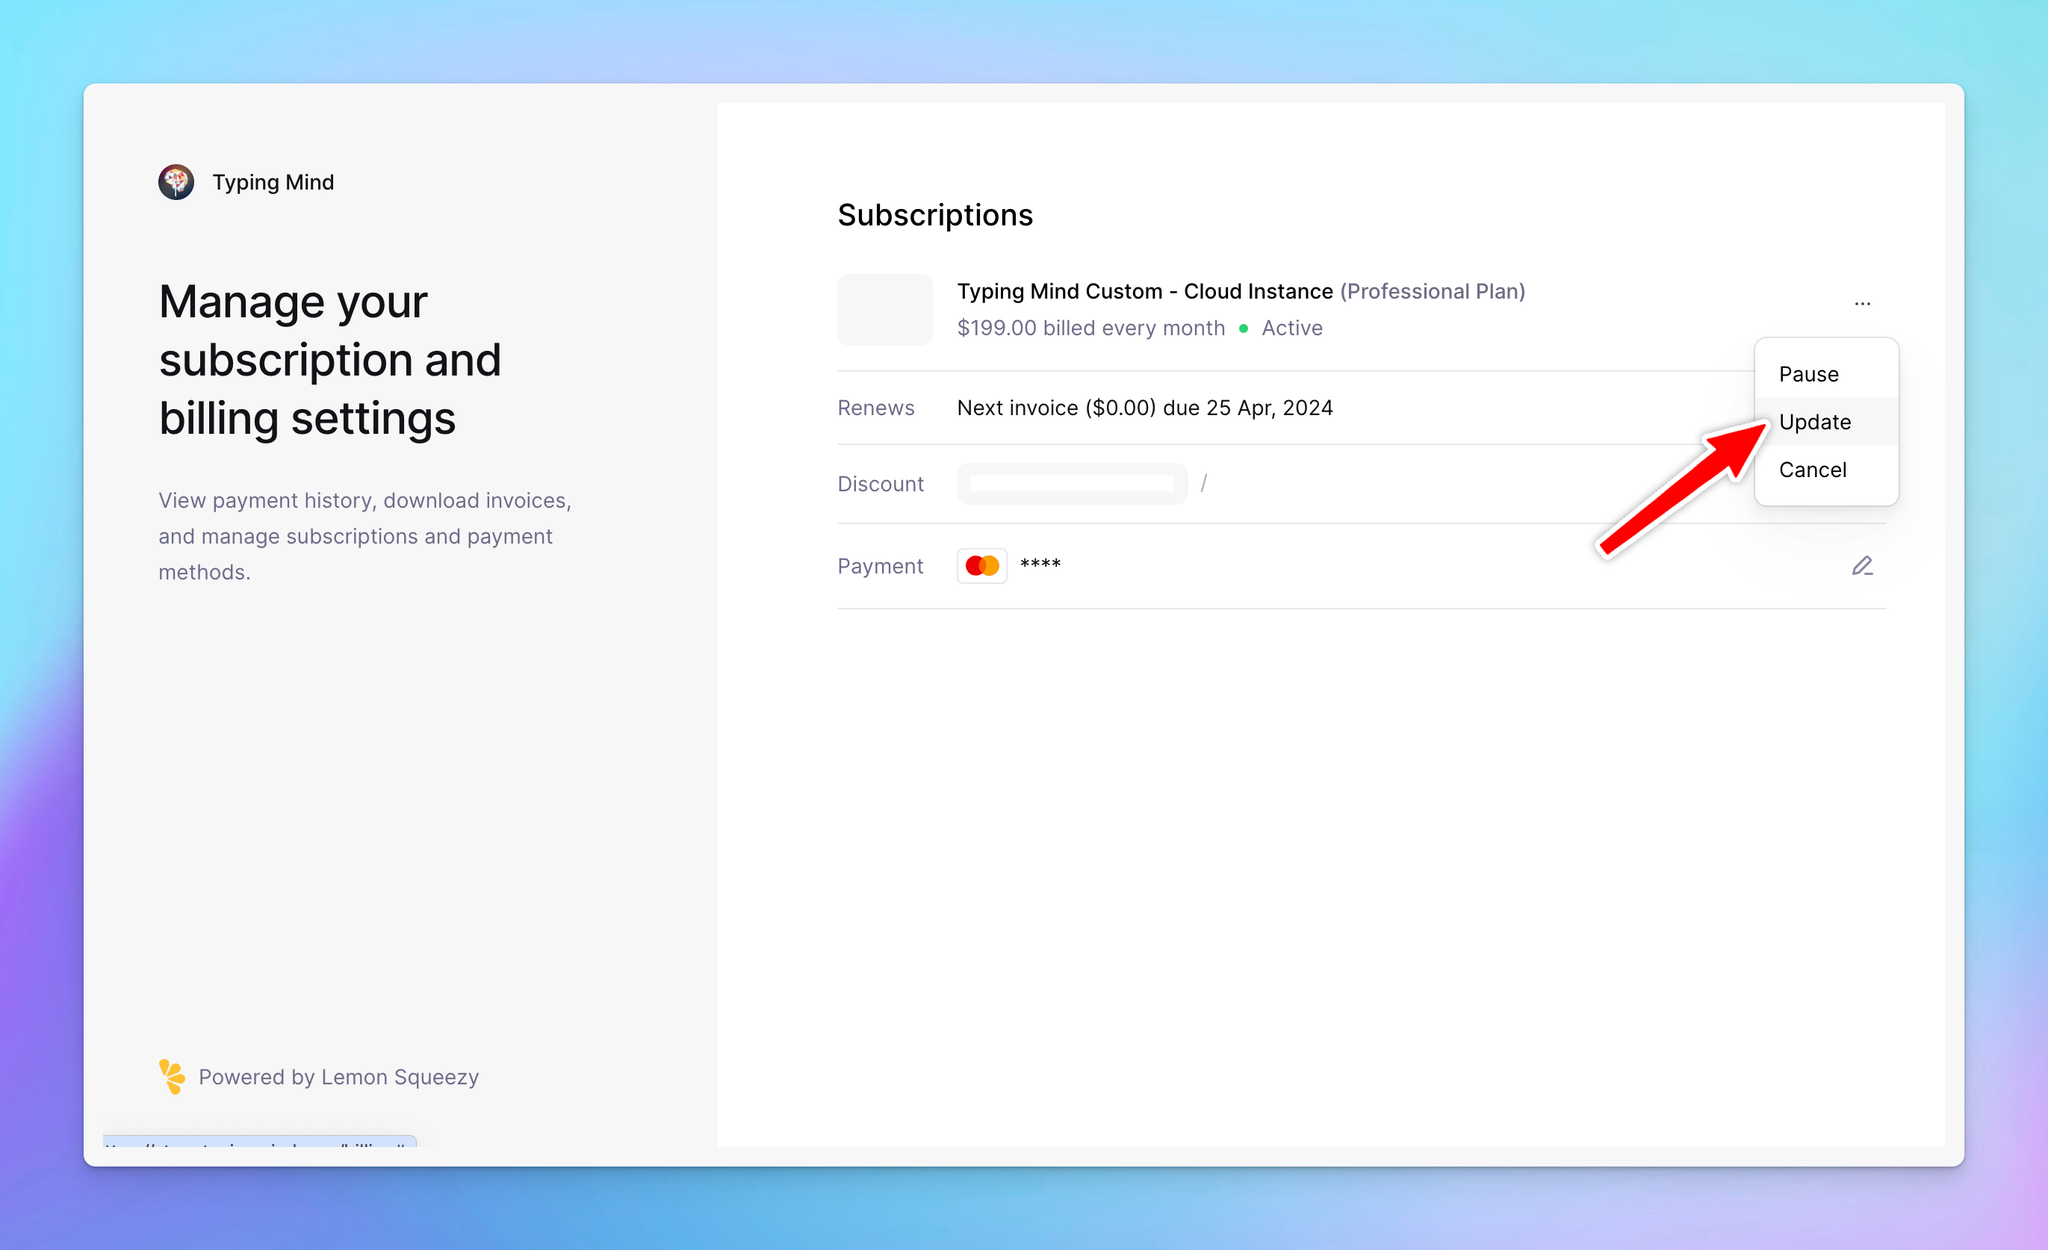
Task: Choose Update from the subscription menu
Action: coord(1826,422)
